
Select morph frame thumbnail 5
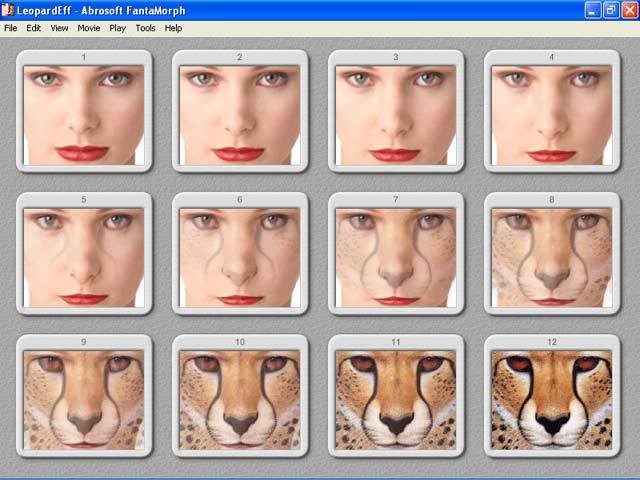coord(84,253)
